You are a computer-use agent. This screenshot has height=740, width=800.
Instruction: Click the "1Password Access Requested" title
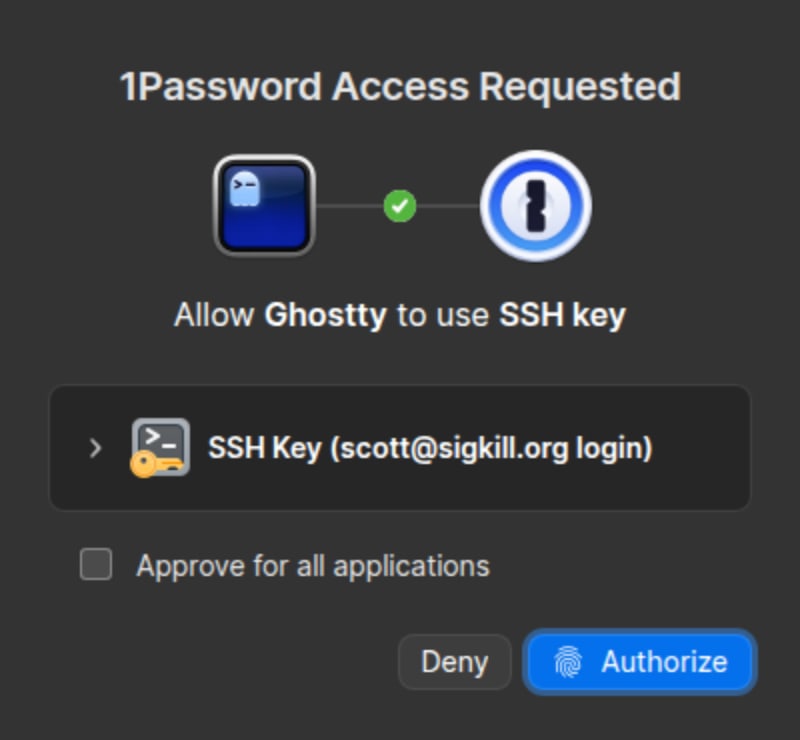tap(400, 87)
